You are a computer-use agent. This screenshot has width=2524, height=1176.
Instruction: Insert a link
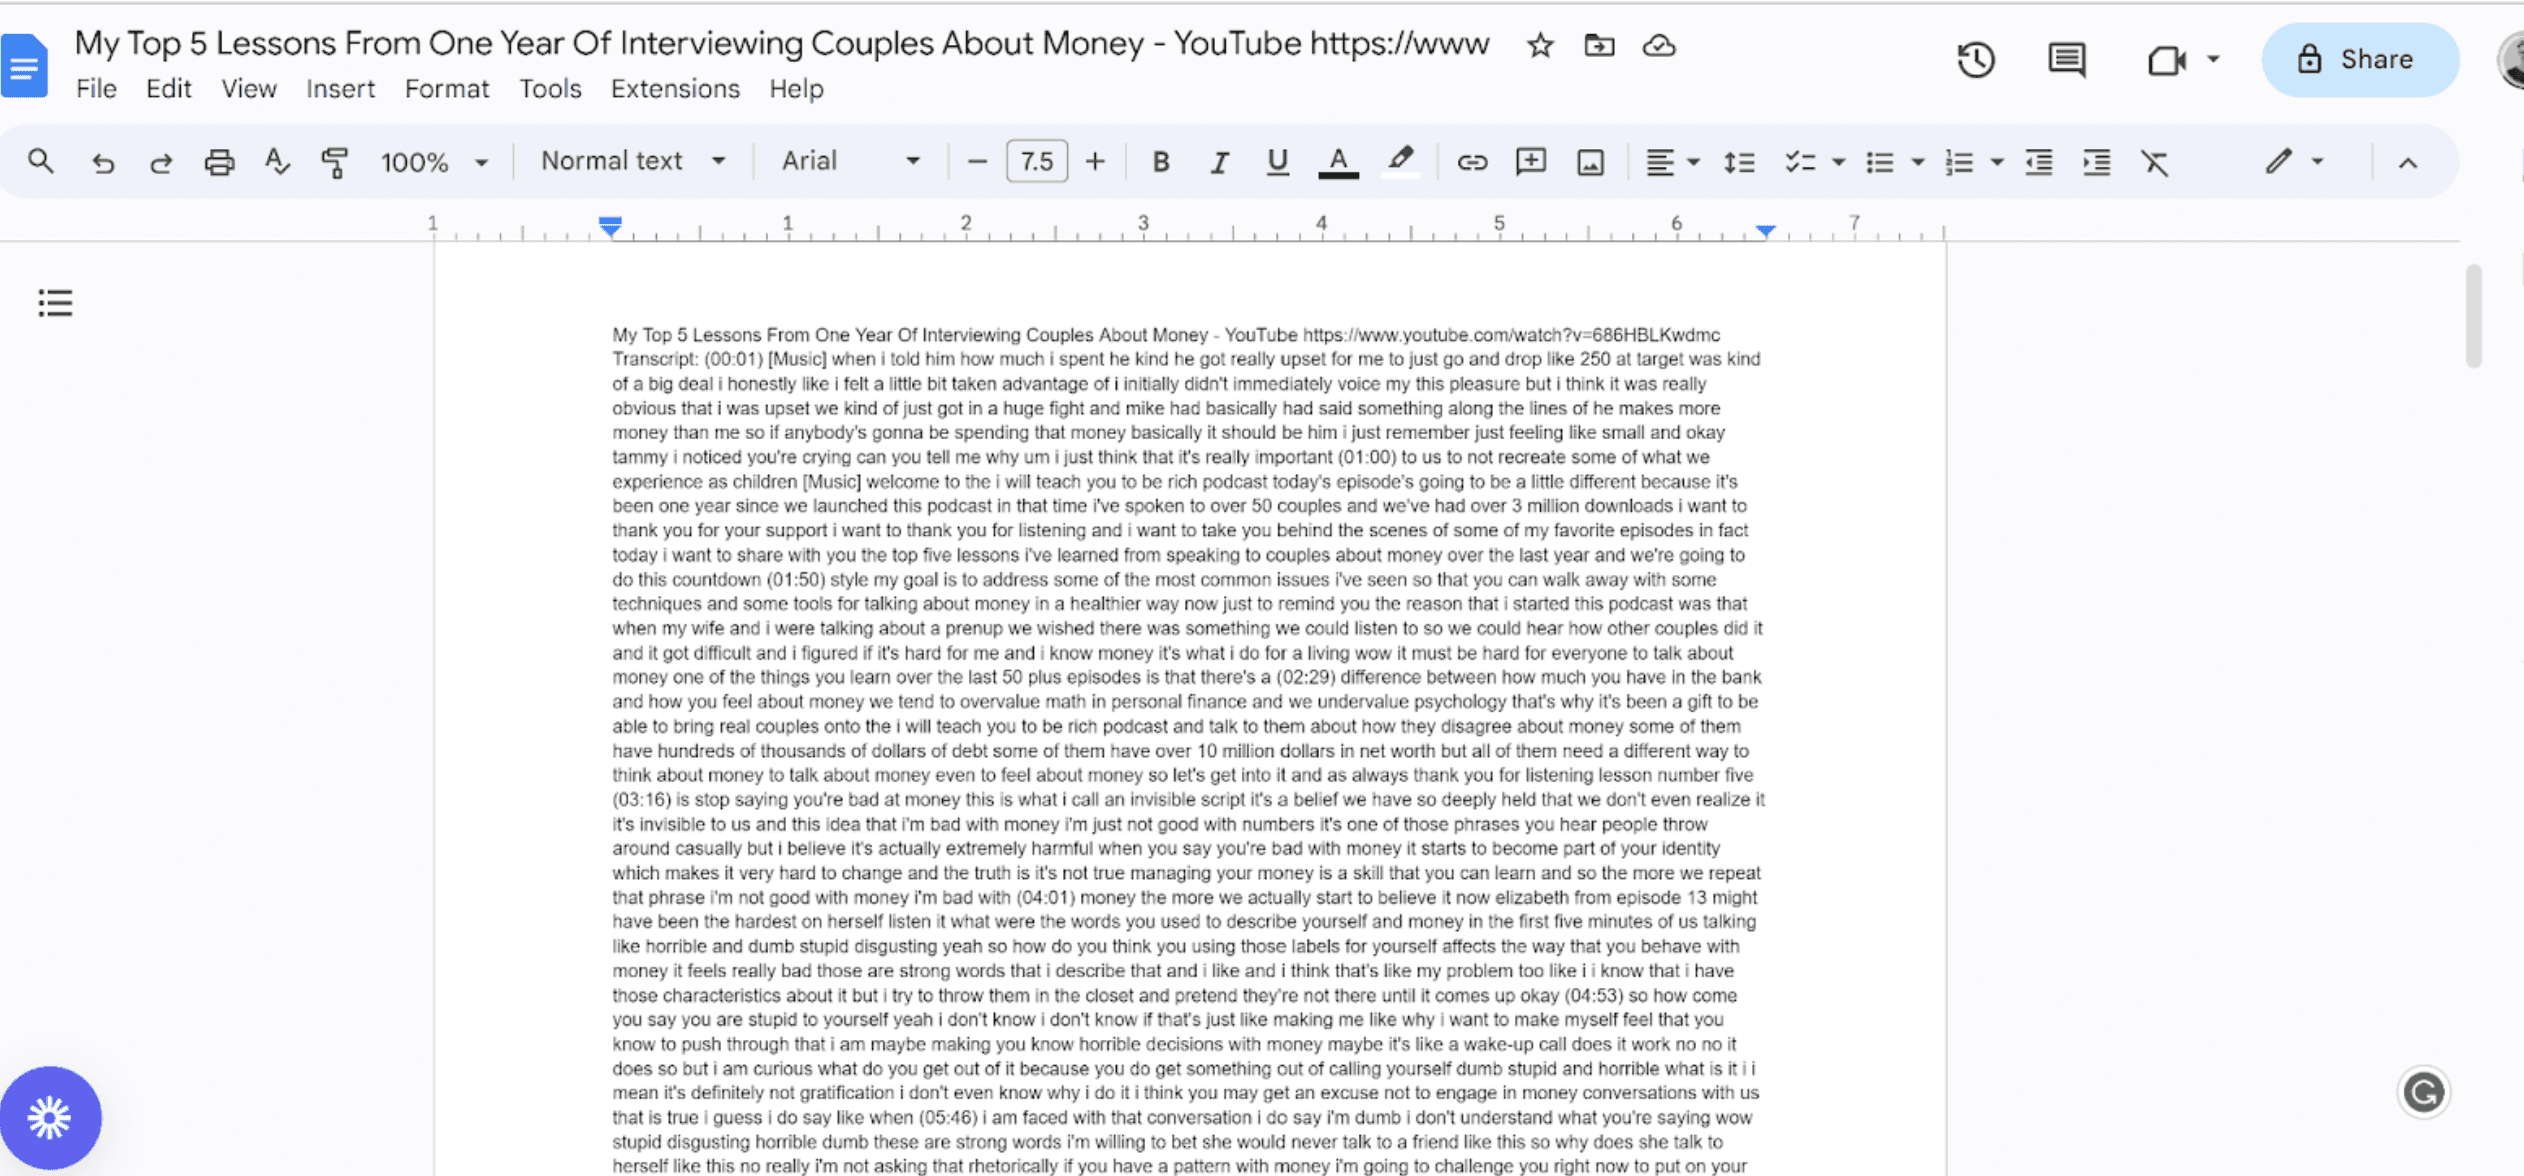(x=1472, y=162)
